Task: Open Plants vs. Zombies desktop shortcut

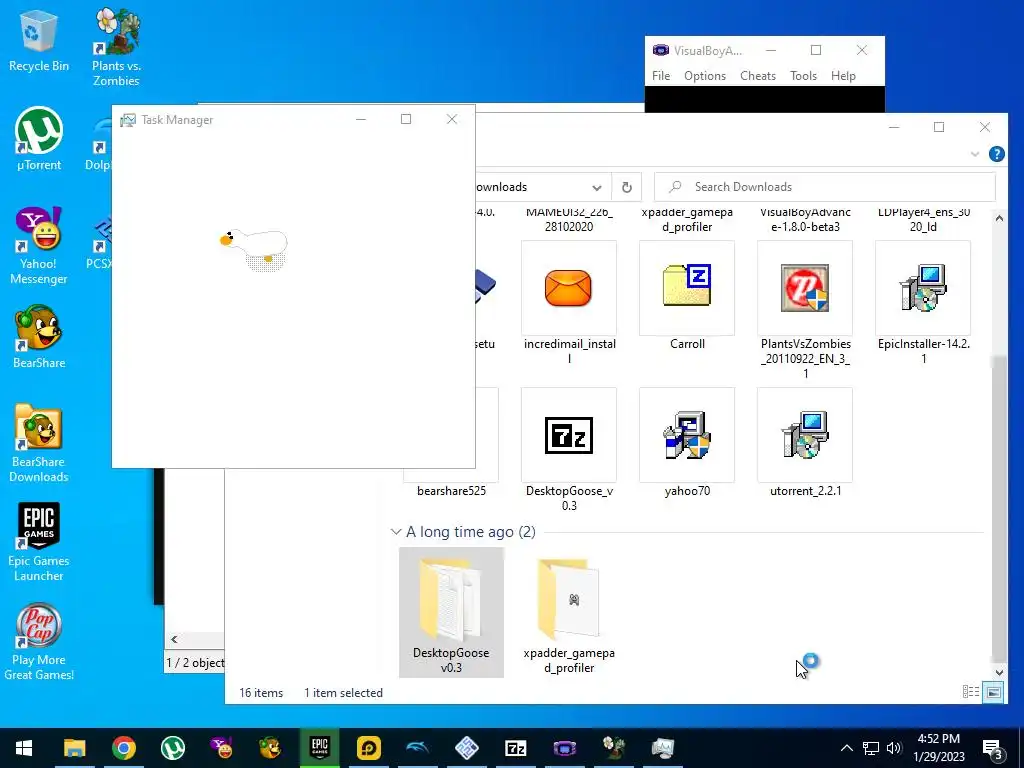Action: point(116,47)
